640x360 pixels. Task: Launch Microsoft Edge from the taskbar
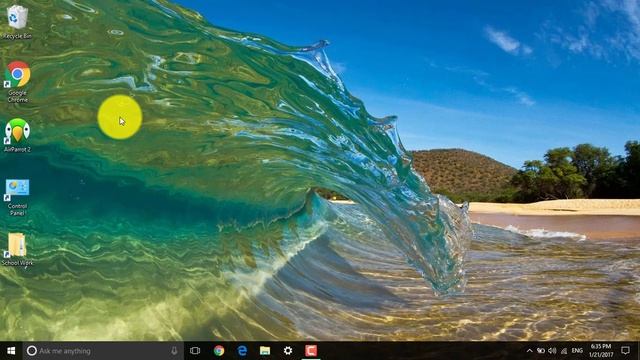point(242,351)
